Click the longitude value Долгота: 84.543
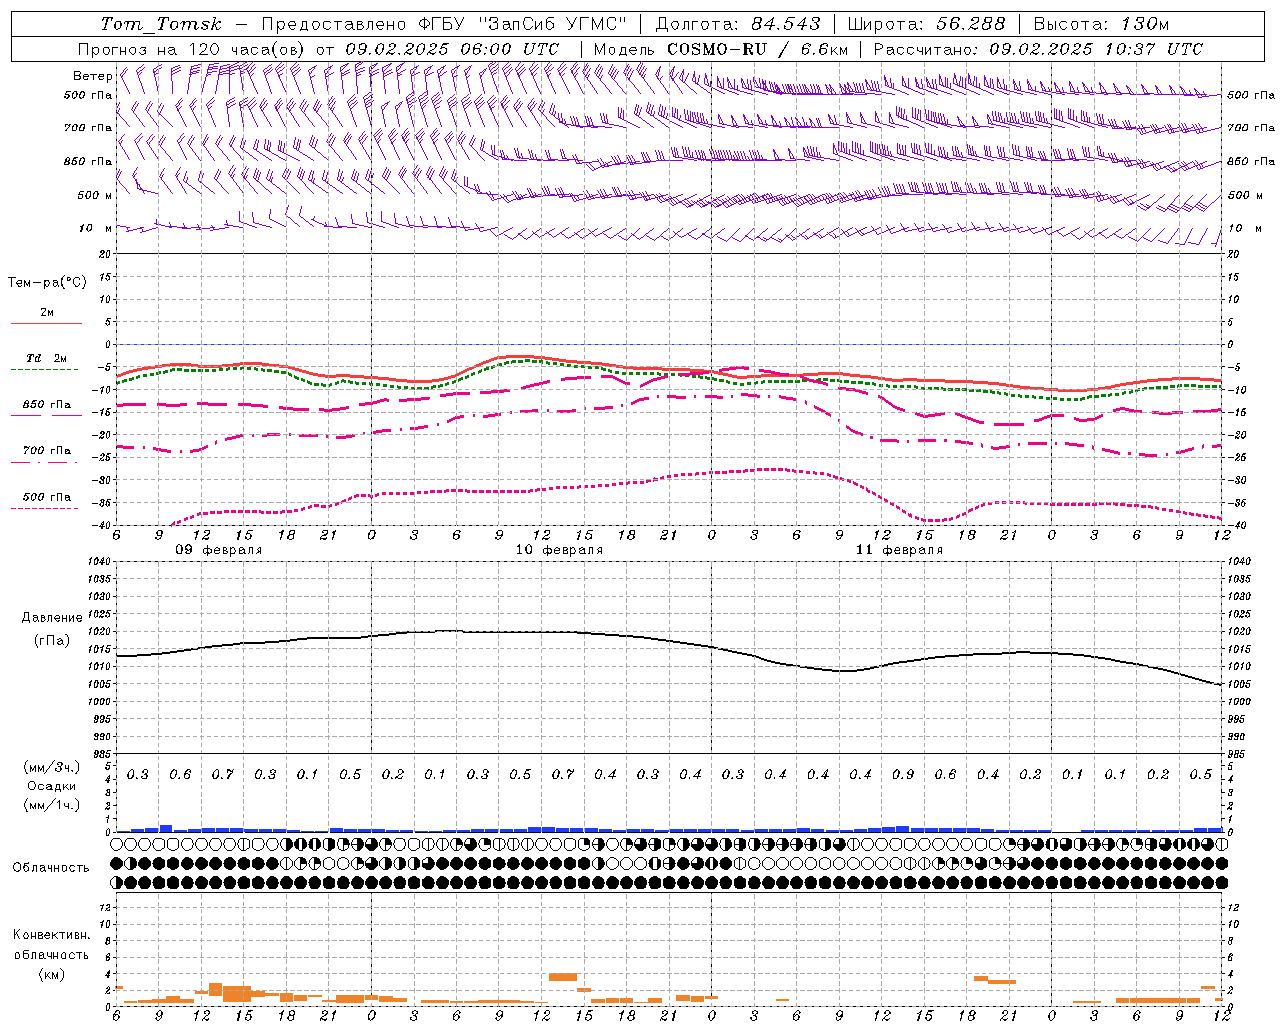The width and height of the screenshot is (1280, 1024). (738, 24)
